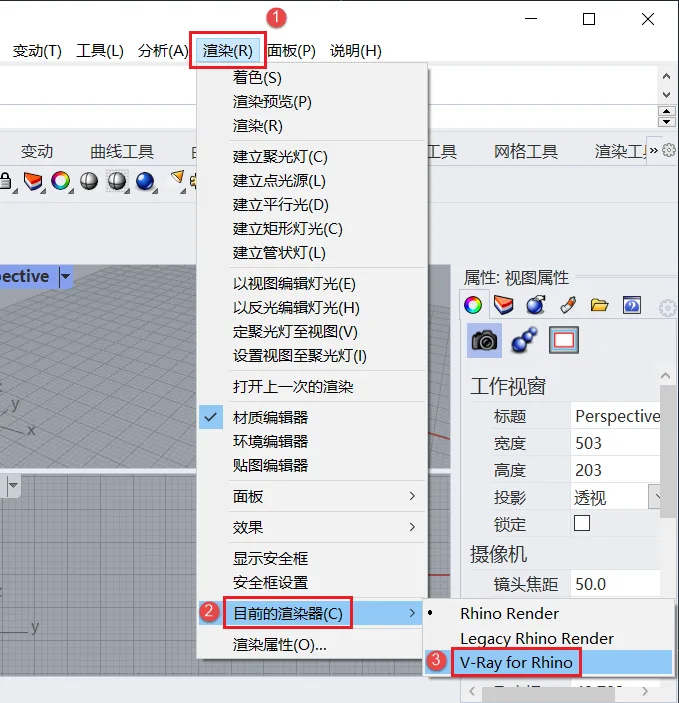Expand the 效果 submenu
This screenshot has height=703, width=679.
pyautogui.click(x=312, y=527)
